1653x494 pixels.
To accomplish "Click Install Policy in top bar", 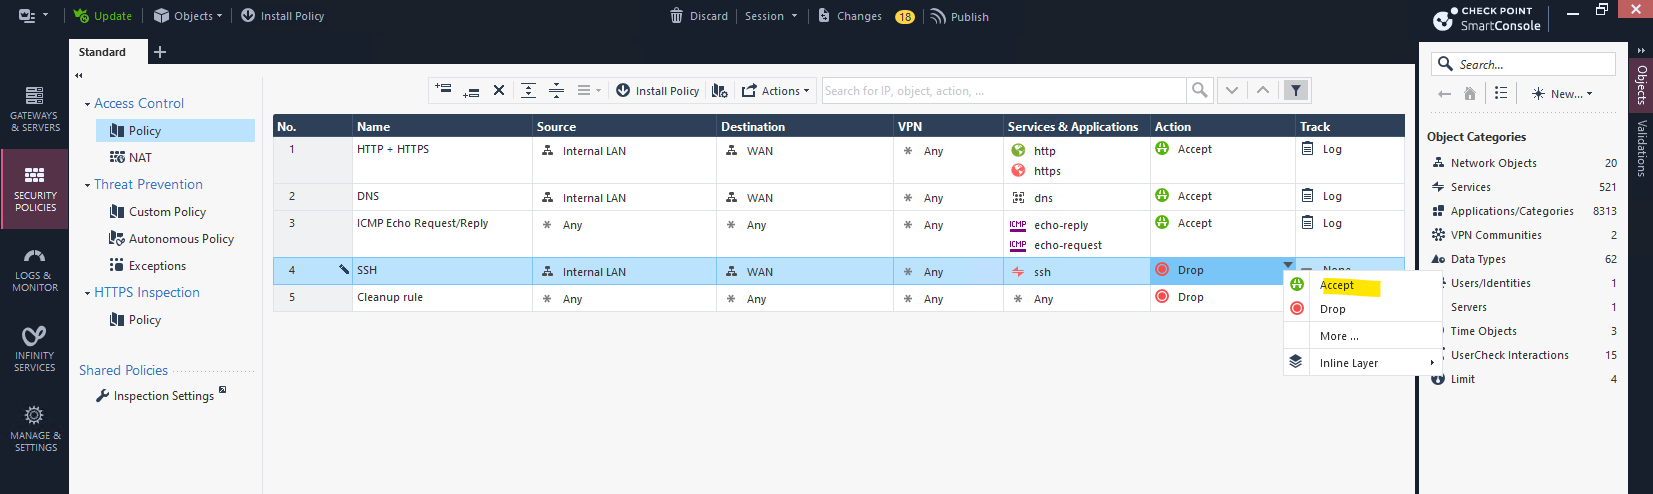I will 282,16.
